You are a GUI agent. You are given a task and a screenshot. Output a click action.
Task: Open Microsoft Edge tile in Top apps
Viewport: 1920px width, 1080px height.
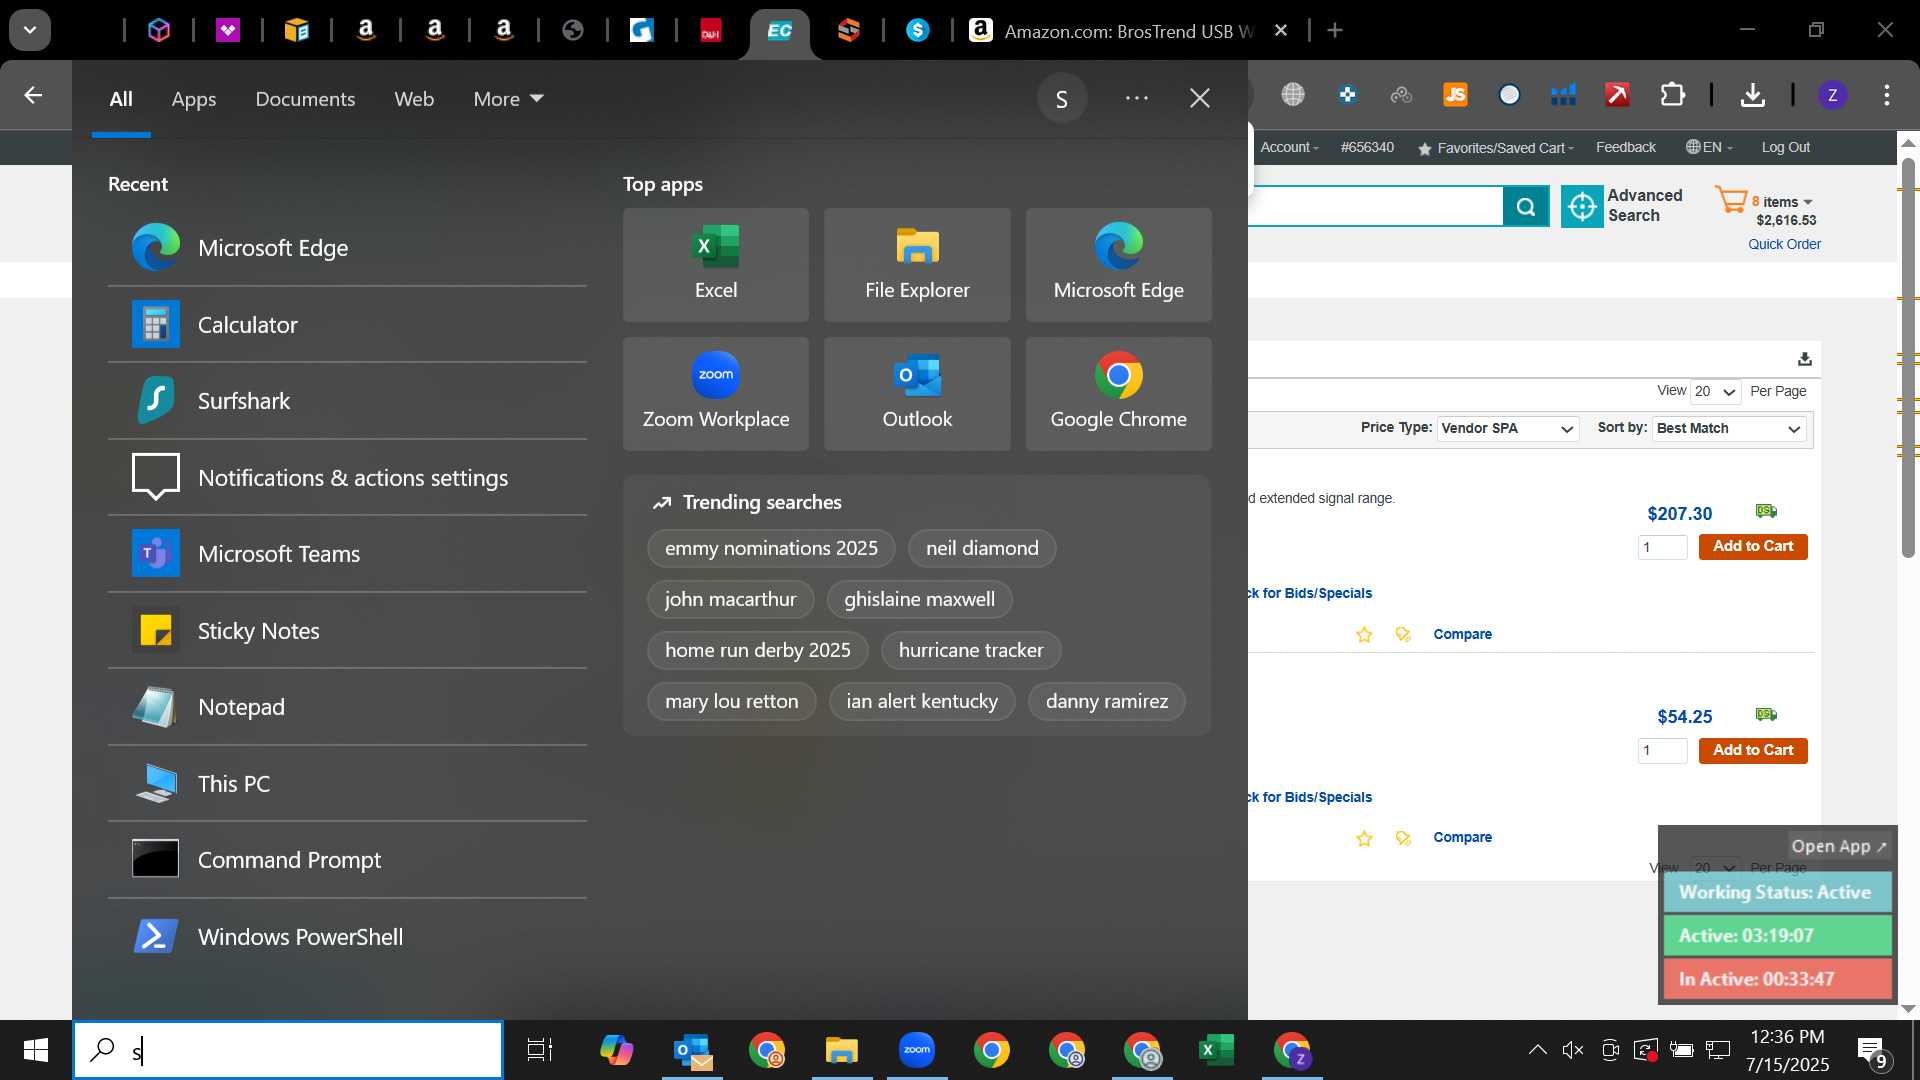click(x=1118, y=265)
